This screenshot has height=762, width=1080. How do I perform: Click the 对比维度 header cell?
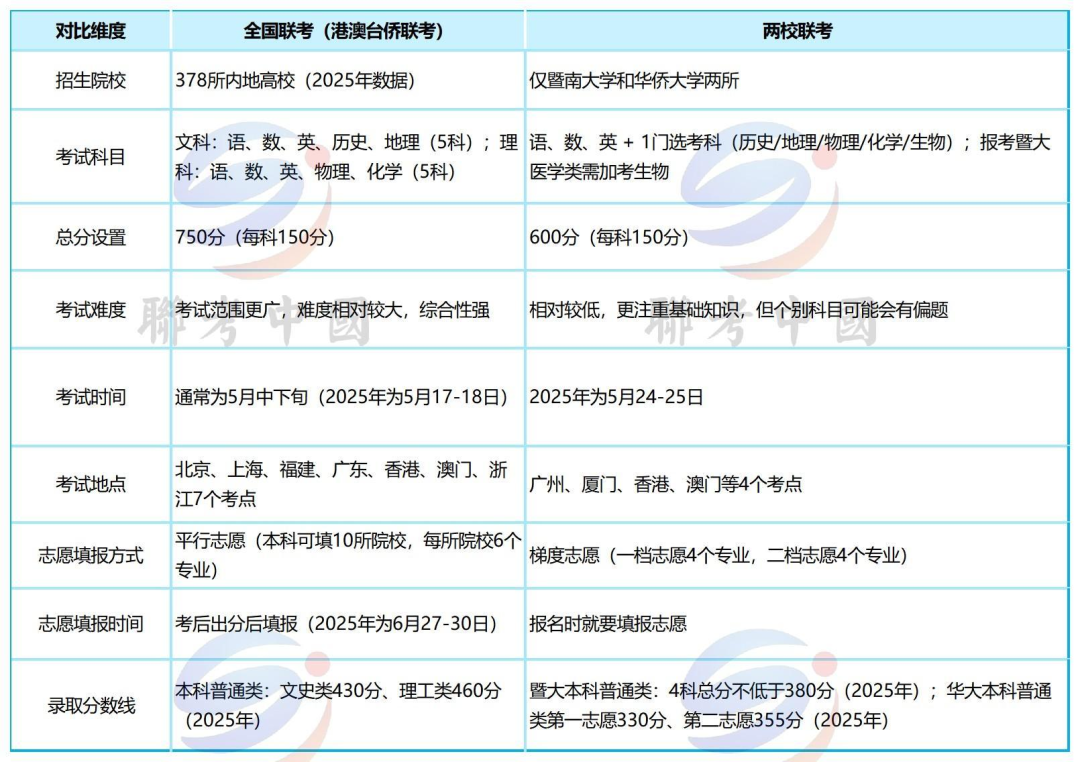pyautogui.click(x=90, y=31)
